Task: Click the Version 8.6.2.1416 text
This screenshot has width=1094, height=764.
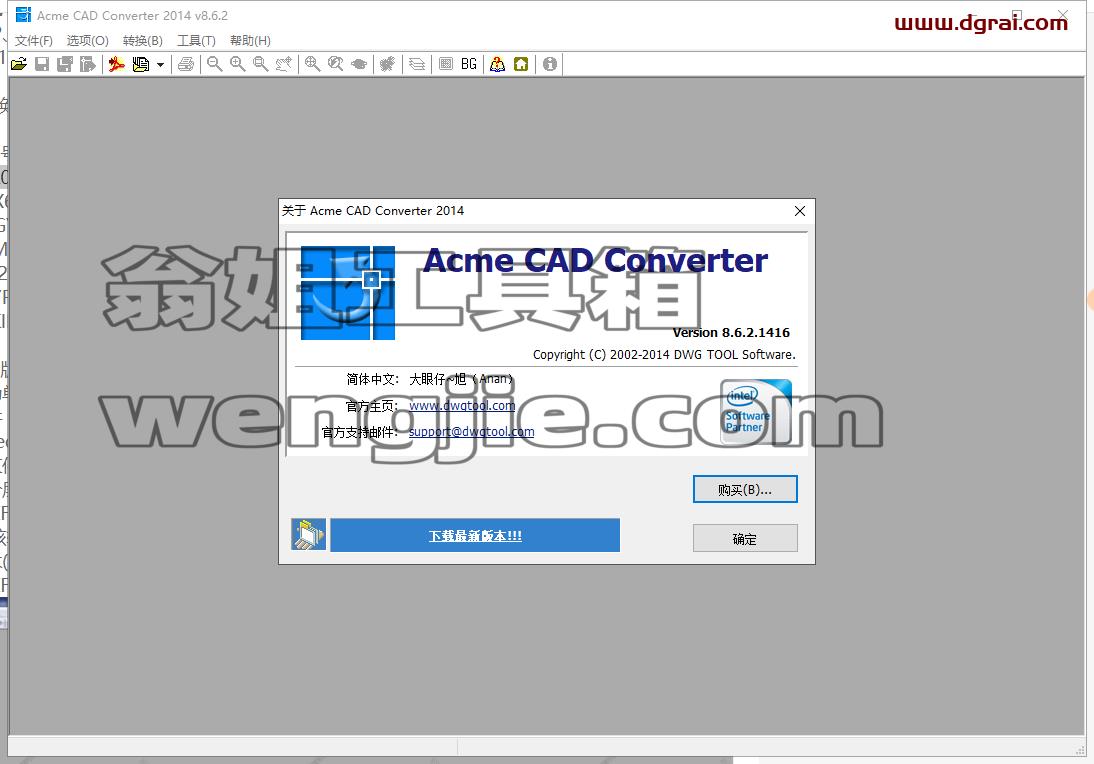Action: click(x=731, y=333)
